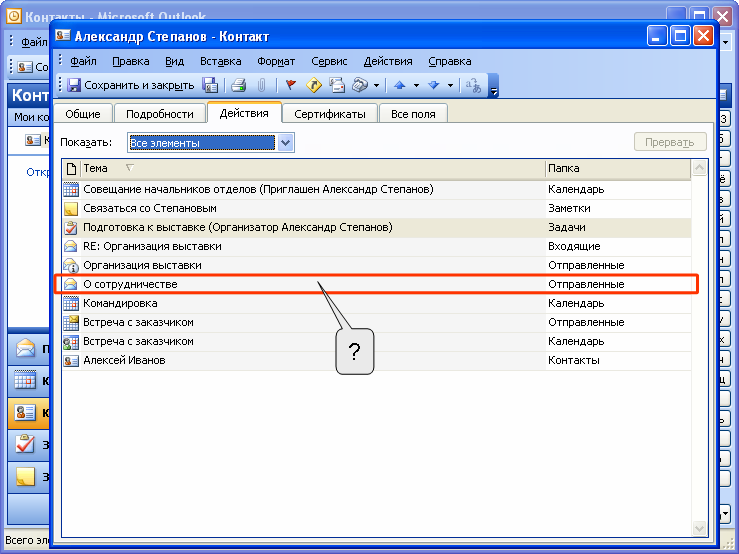Click New Message to Contact toolbar icon
This screenshot has width=739, height=554.
[337, 85]
